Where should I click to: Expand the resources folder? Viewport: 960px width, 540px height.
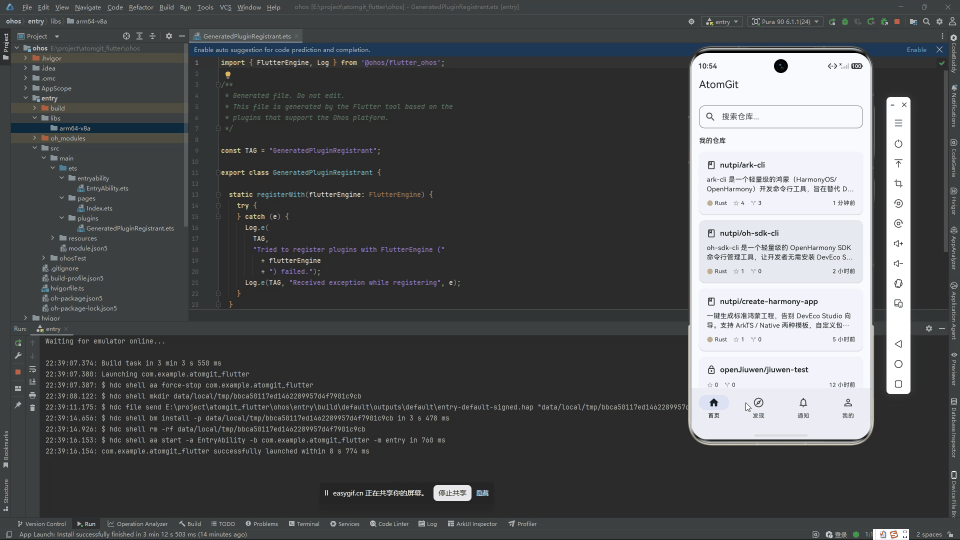coord(53,238)
